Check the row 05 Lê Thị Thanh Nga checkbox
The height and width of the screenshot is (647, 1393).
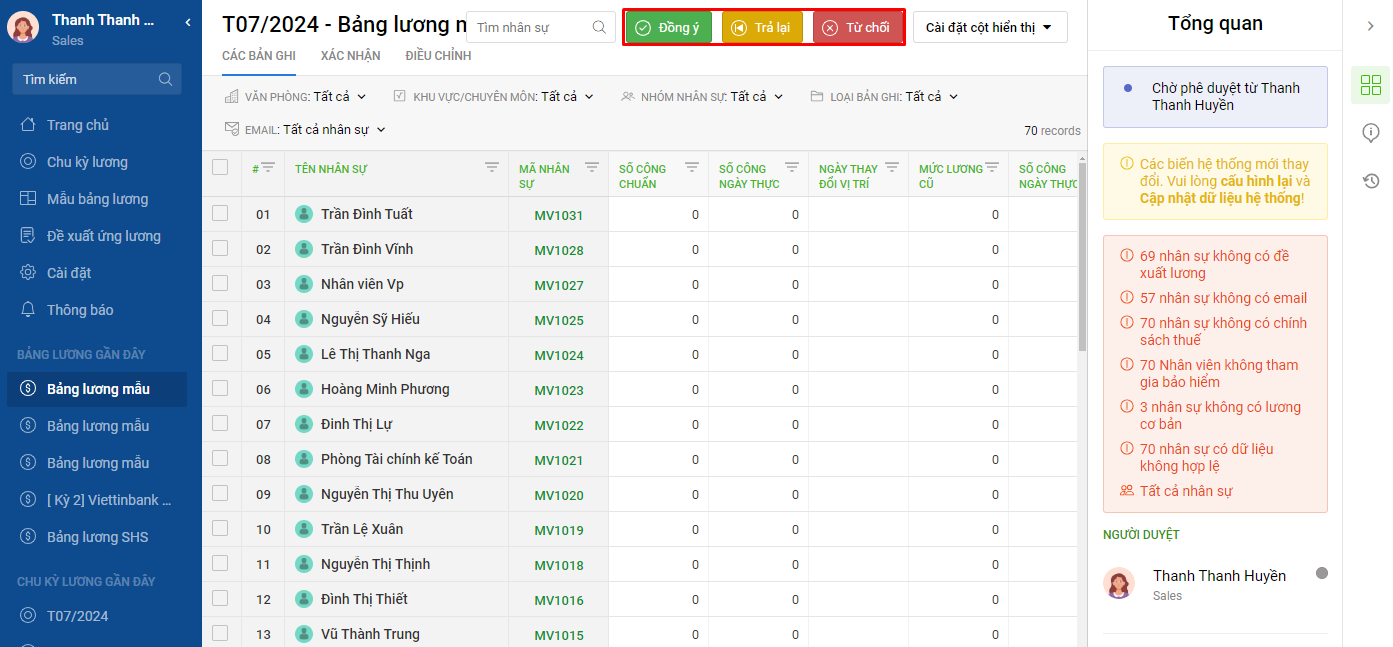coord(220,353)
